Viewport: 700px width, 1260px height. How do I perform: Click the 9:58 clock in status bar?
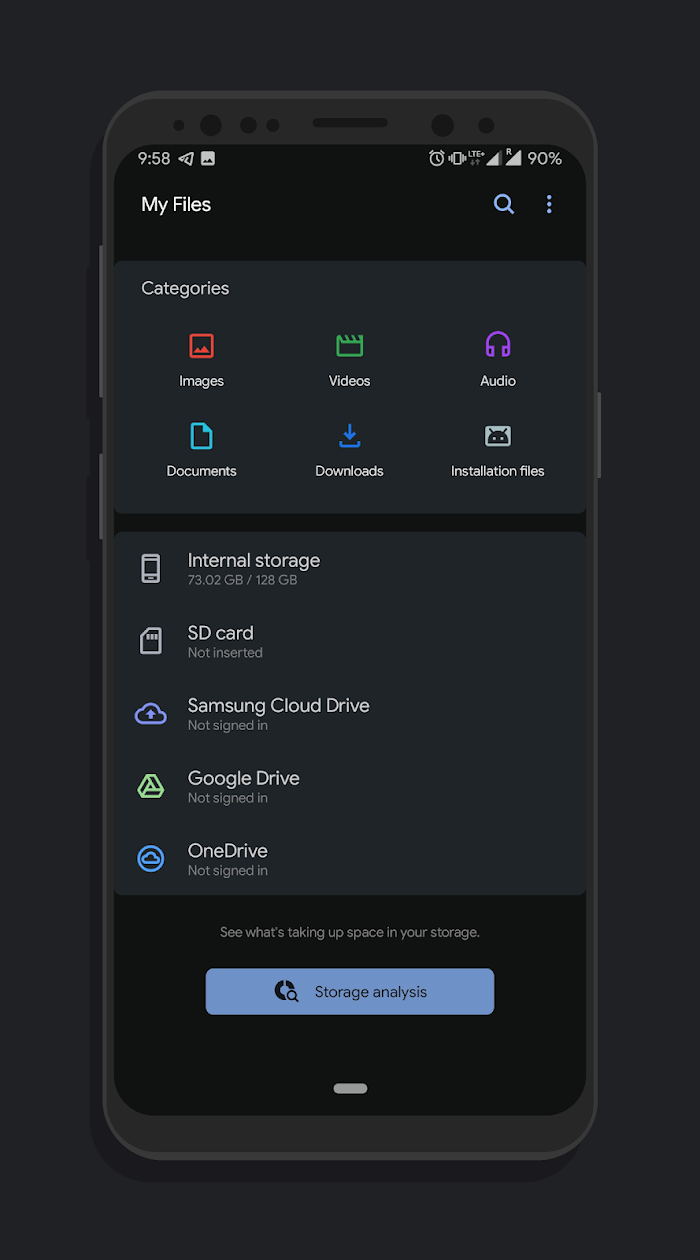coord(154,158)
